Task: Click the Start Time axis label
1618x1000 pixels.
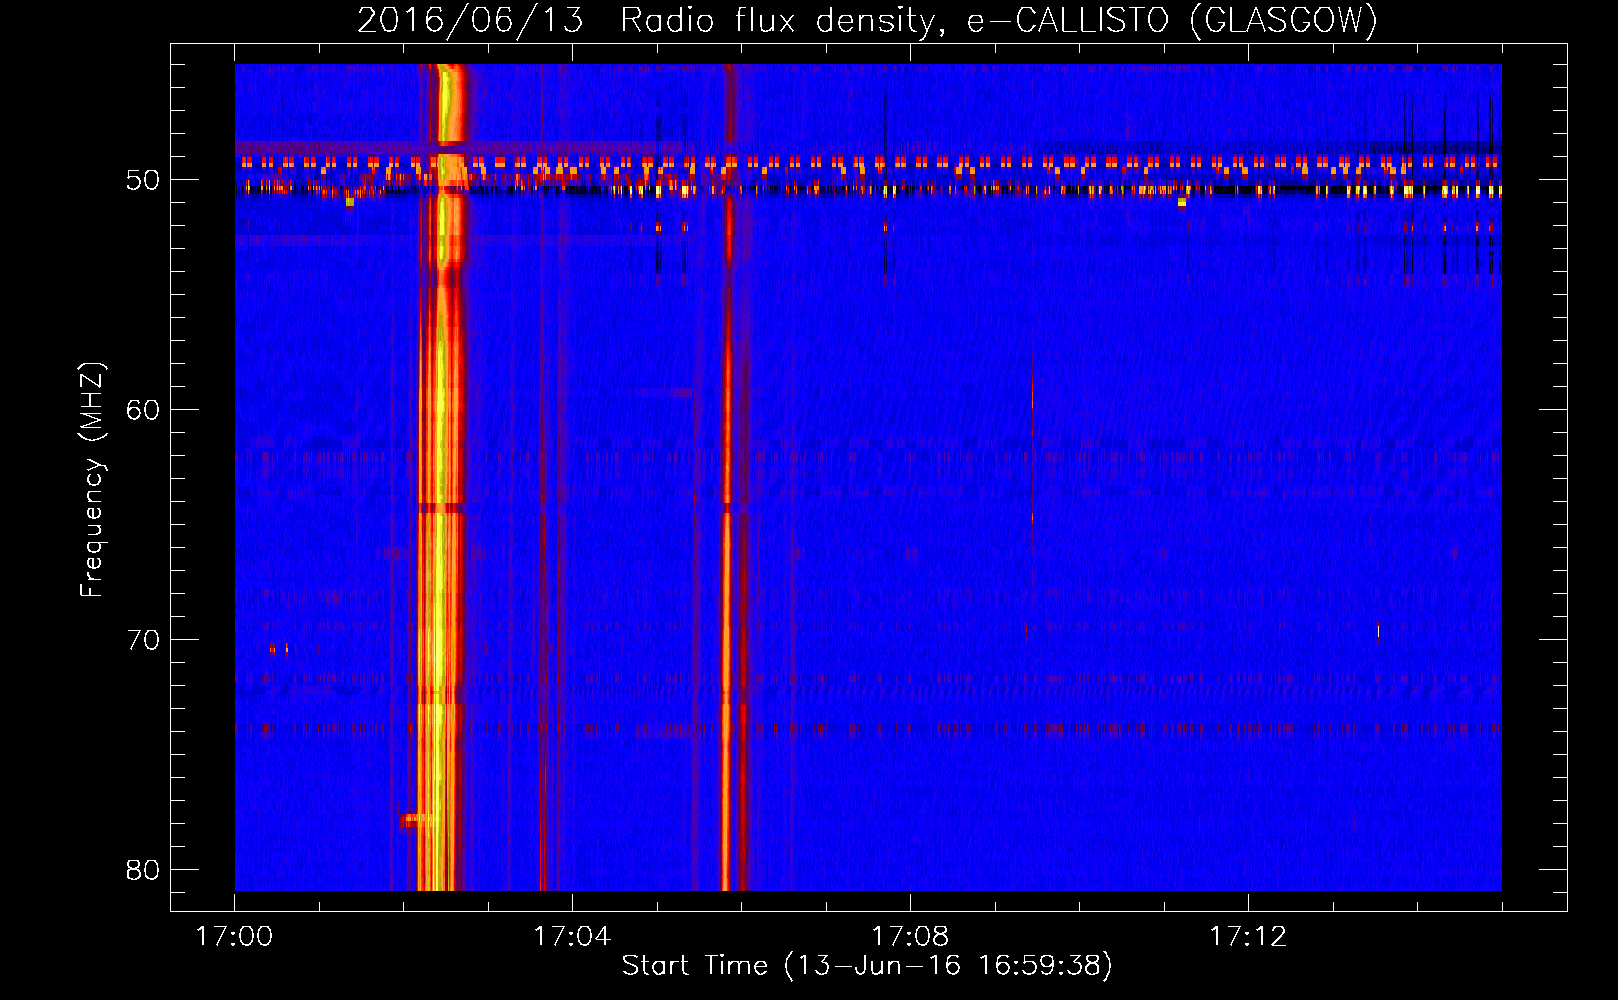Action: coord(867,966)
